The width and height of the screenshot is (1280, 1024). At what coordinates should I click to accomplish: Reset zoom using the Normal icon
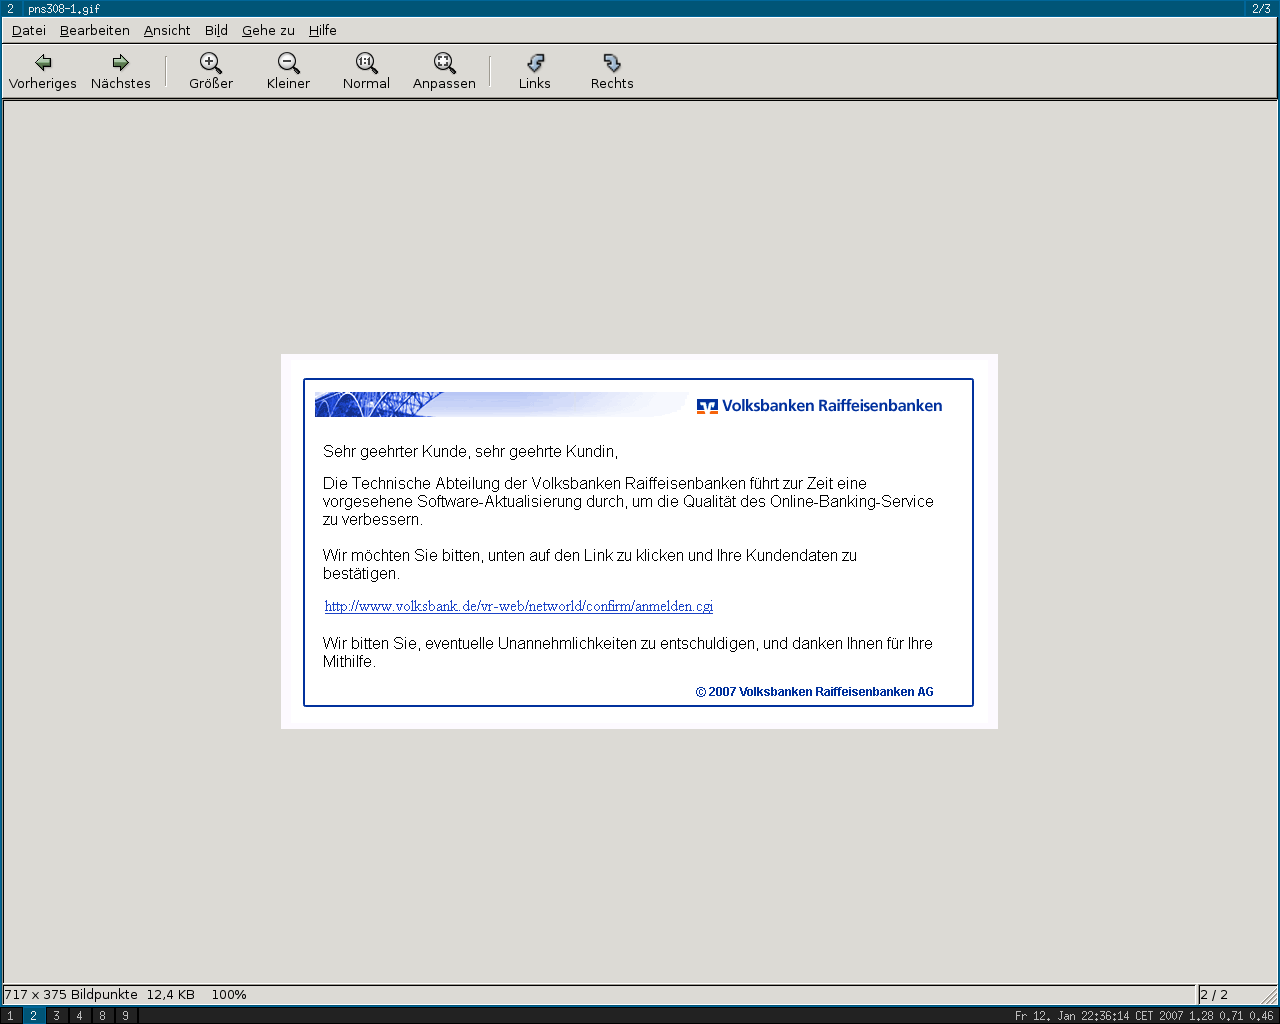point(366,72)
